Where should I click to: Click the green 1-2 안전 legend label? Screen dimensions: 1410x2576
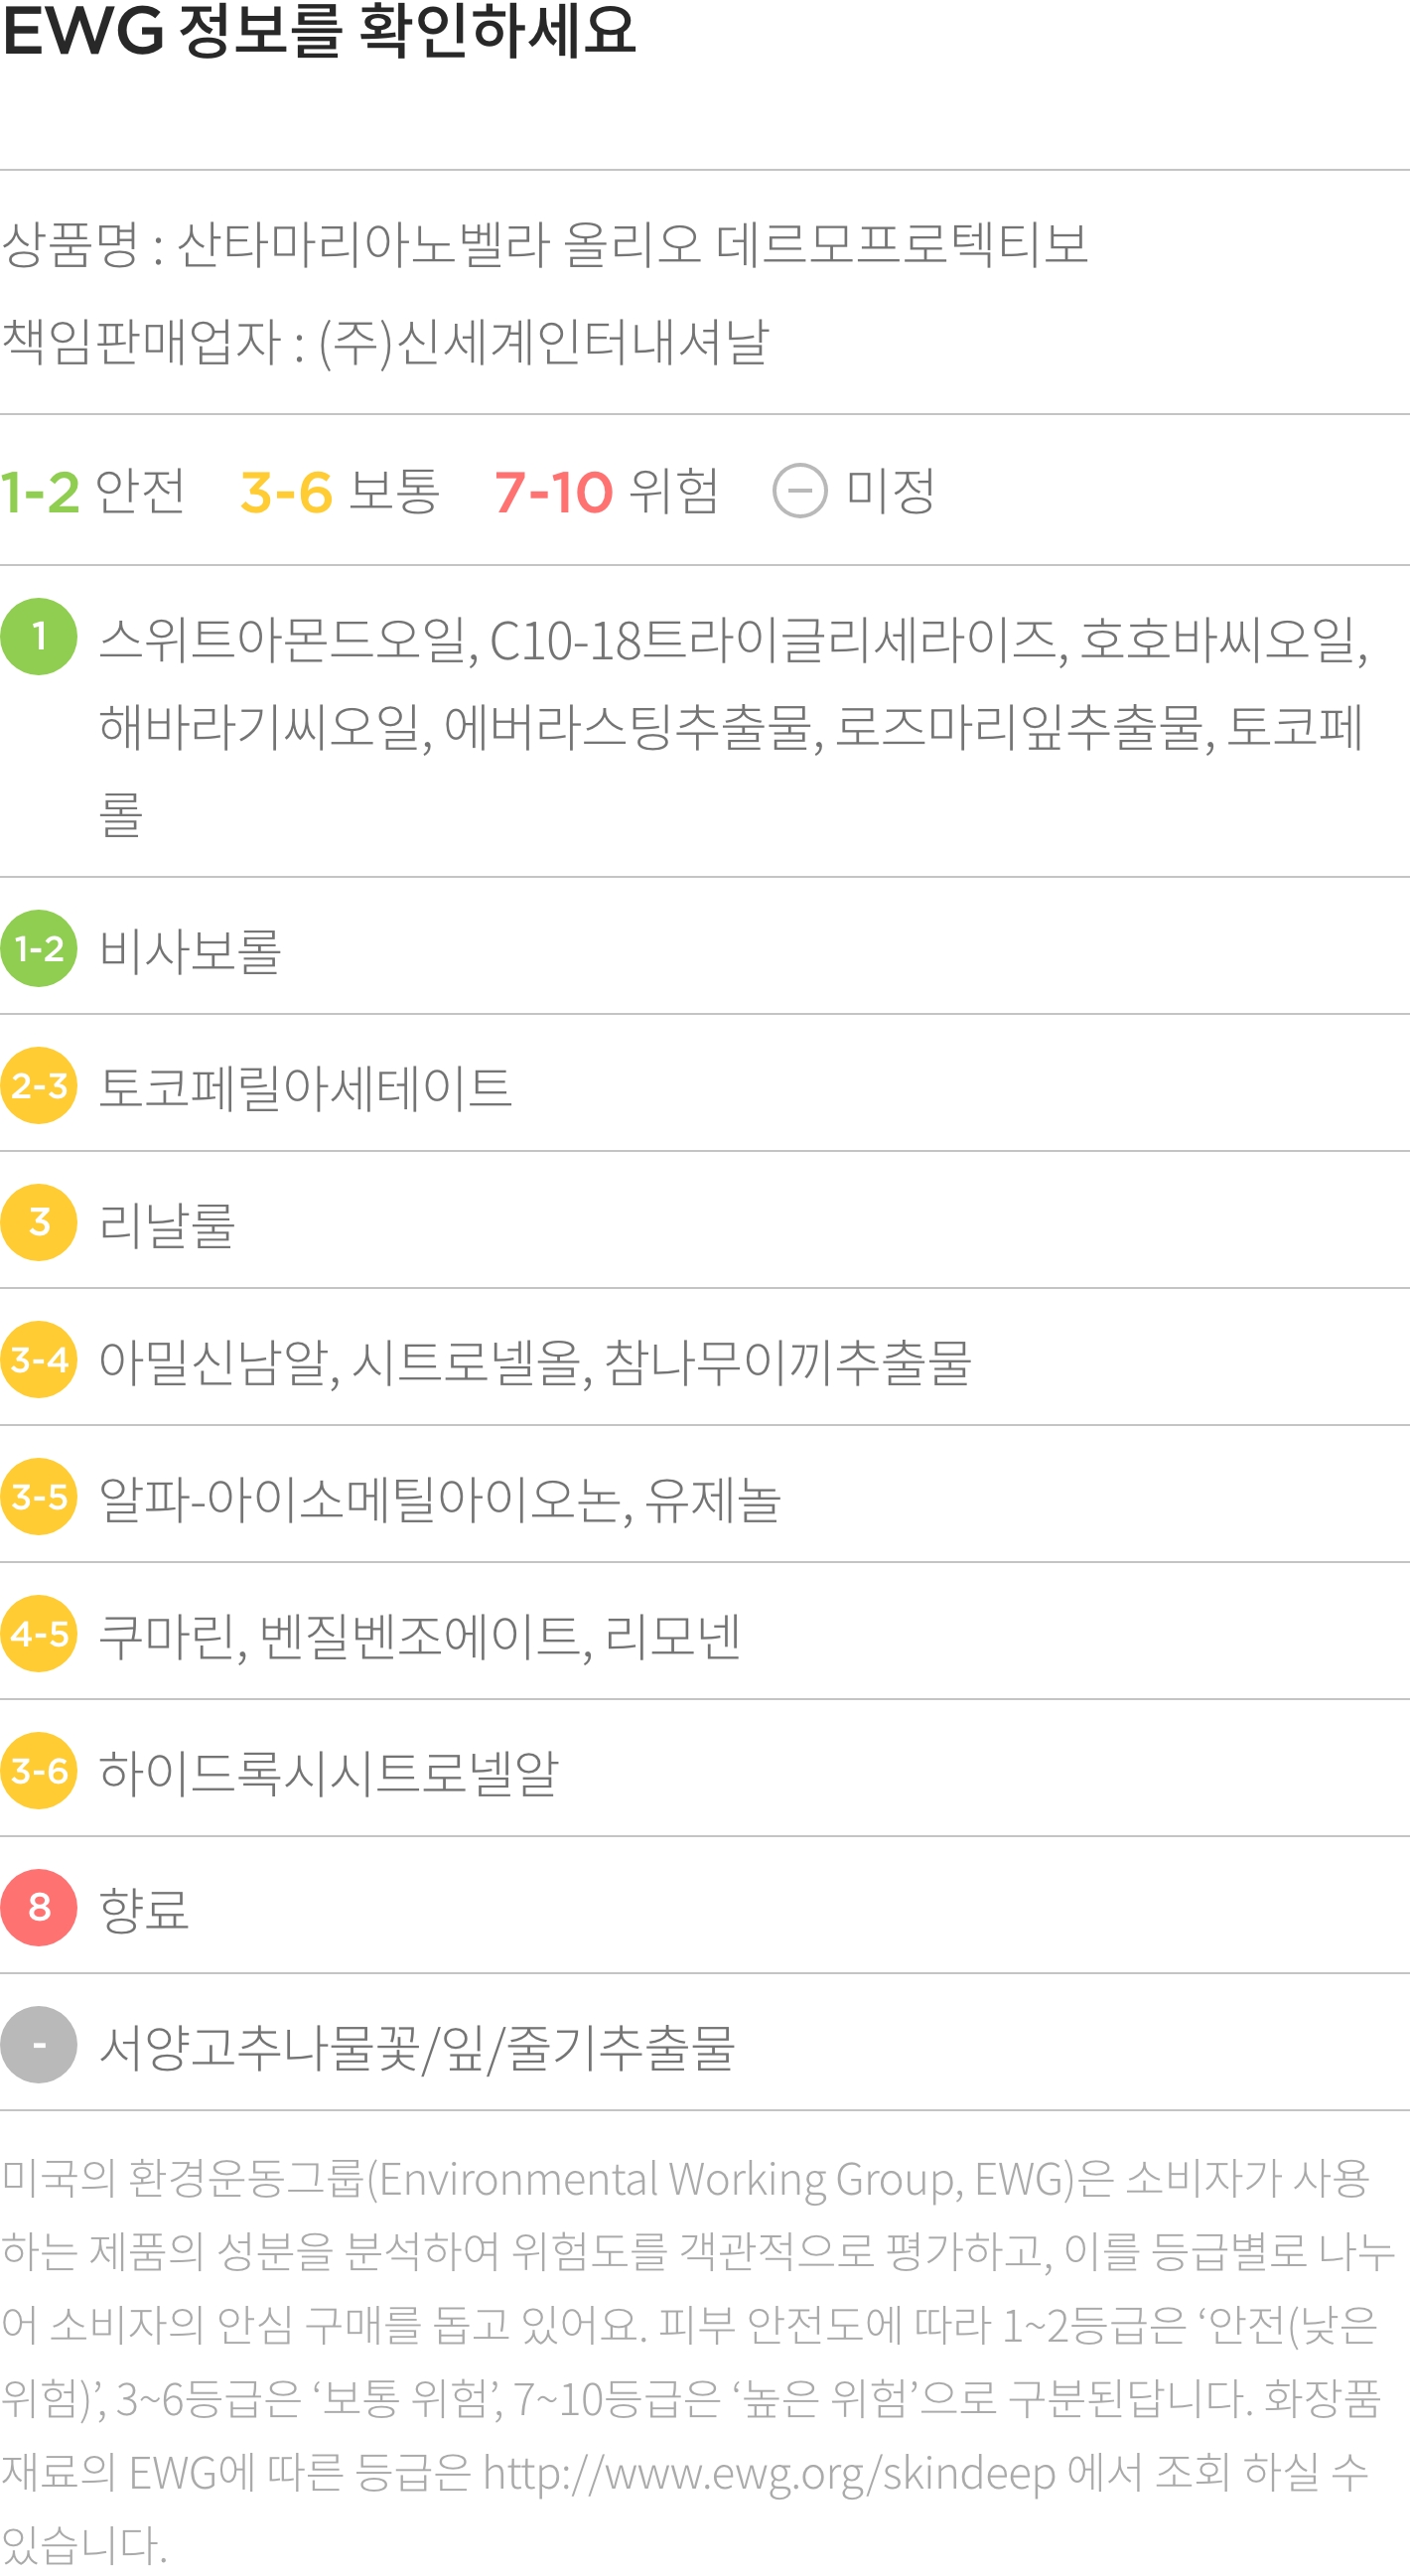[x=93, y=491]
